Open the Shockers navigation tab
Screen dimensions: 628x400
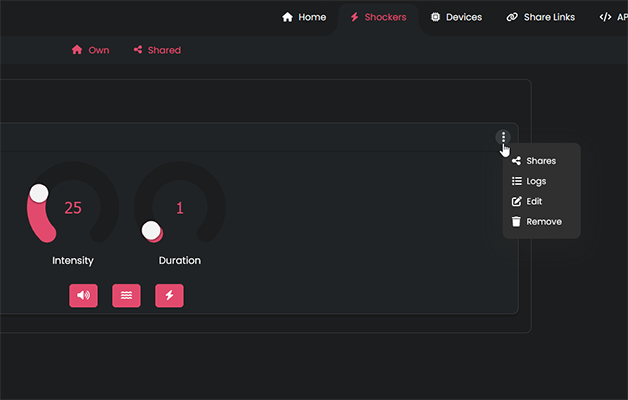(x=378, y=17)
